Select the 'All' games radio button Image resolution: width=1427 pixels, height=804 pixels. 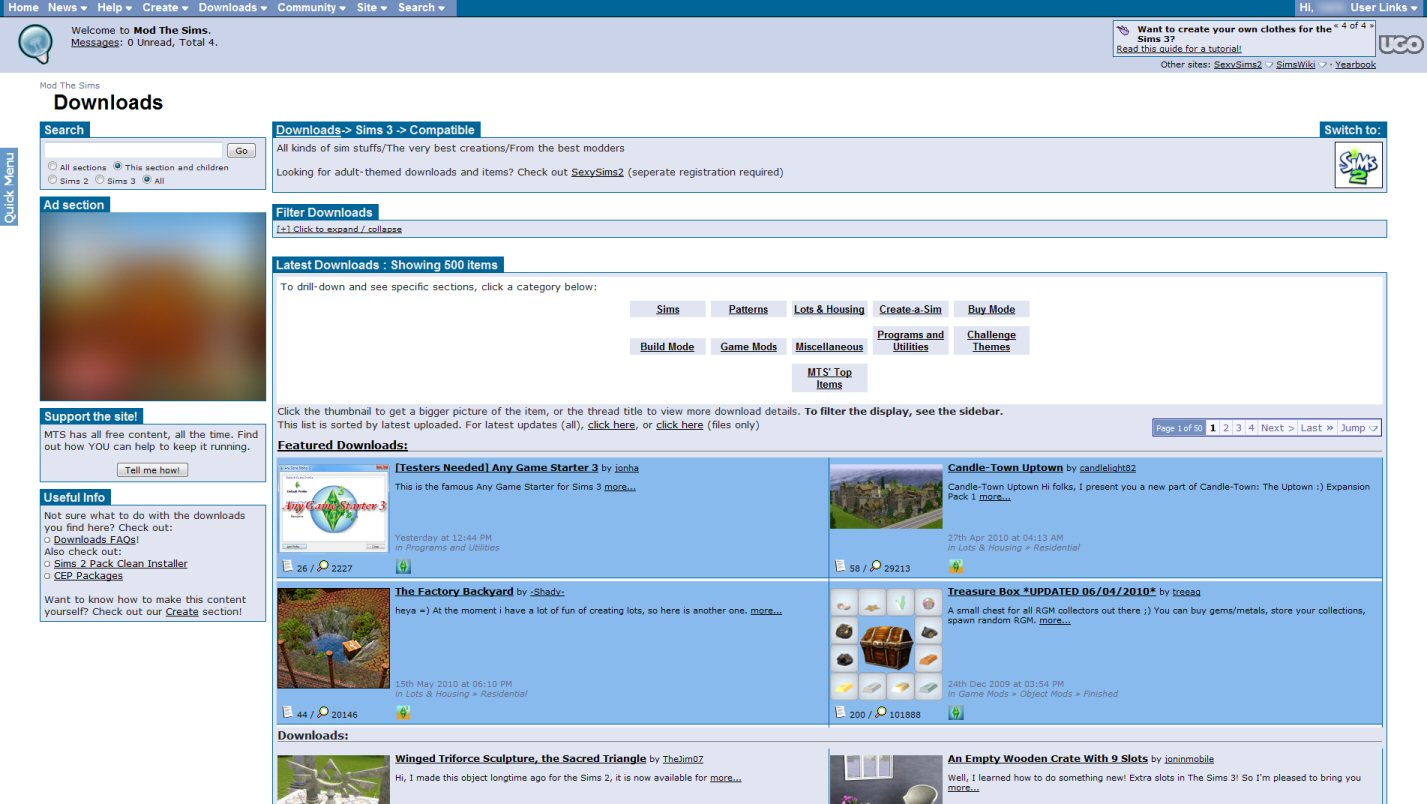click(x=147, y=180)
